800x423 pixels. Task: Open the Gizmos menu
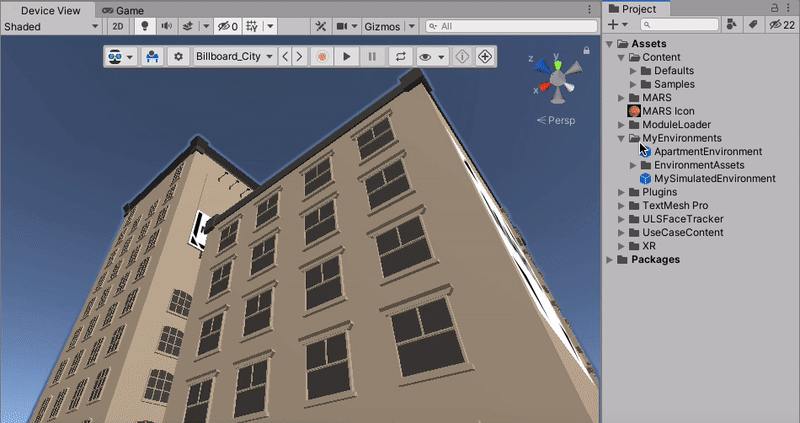click(x=387, y=26)
